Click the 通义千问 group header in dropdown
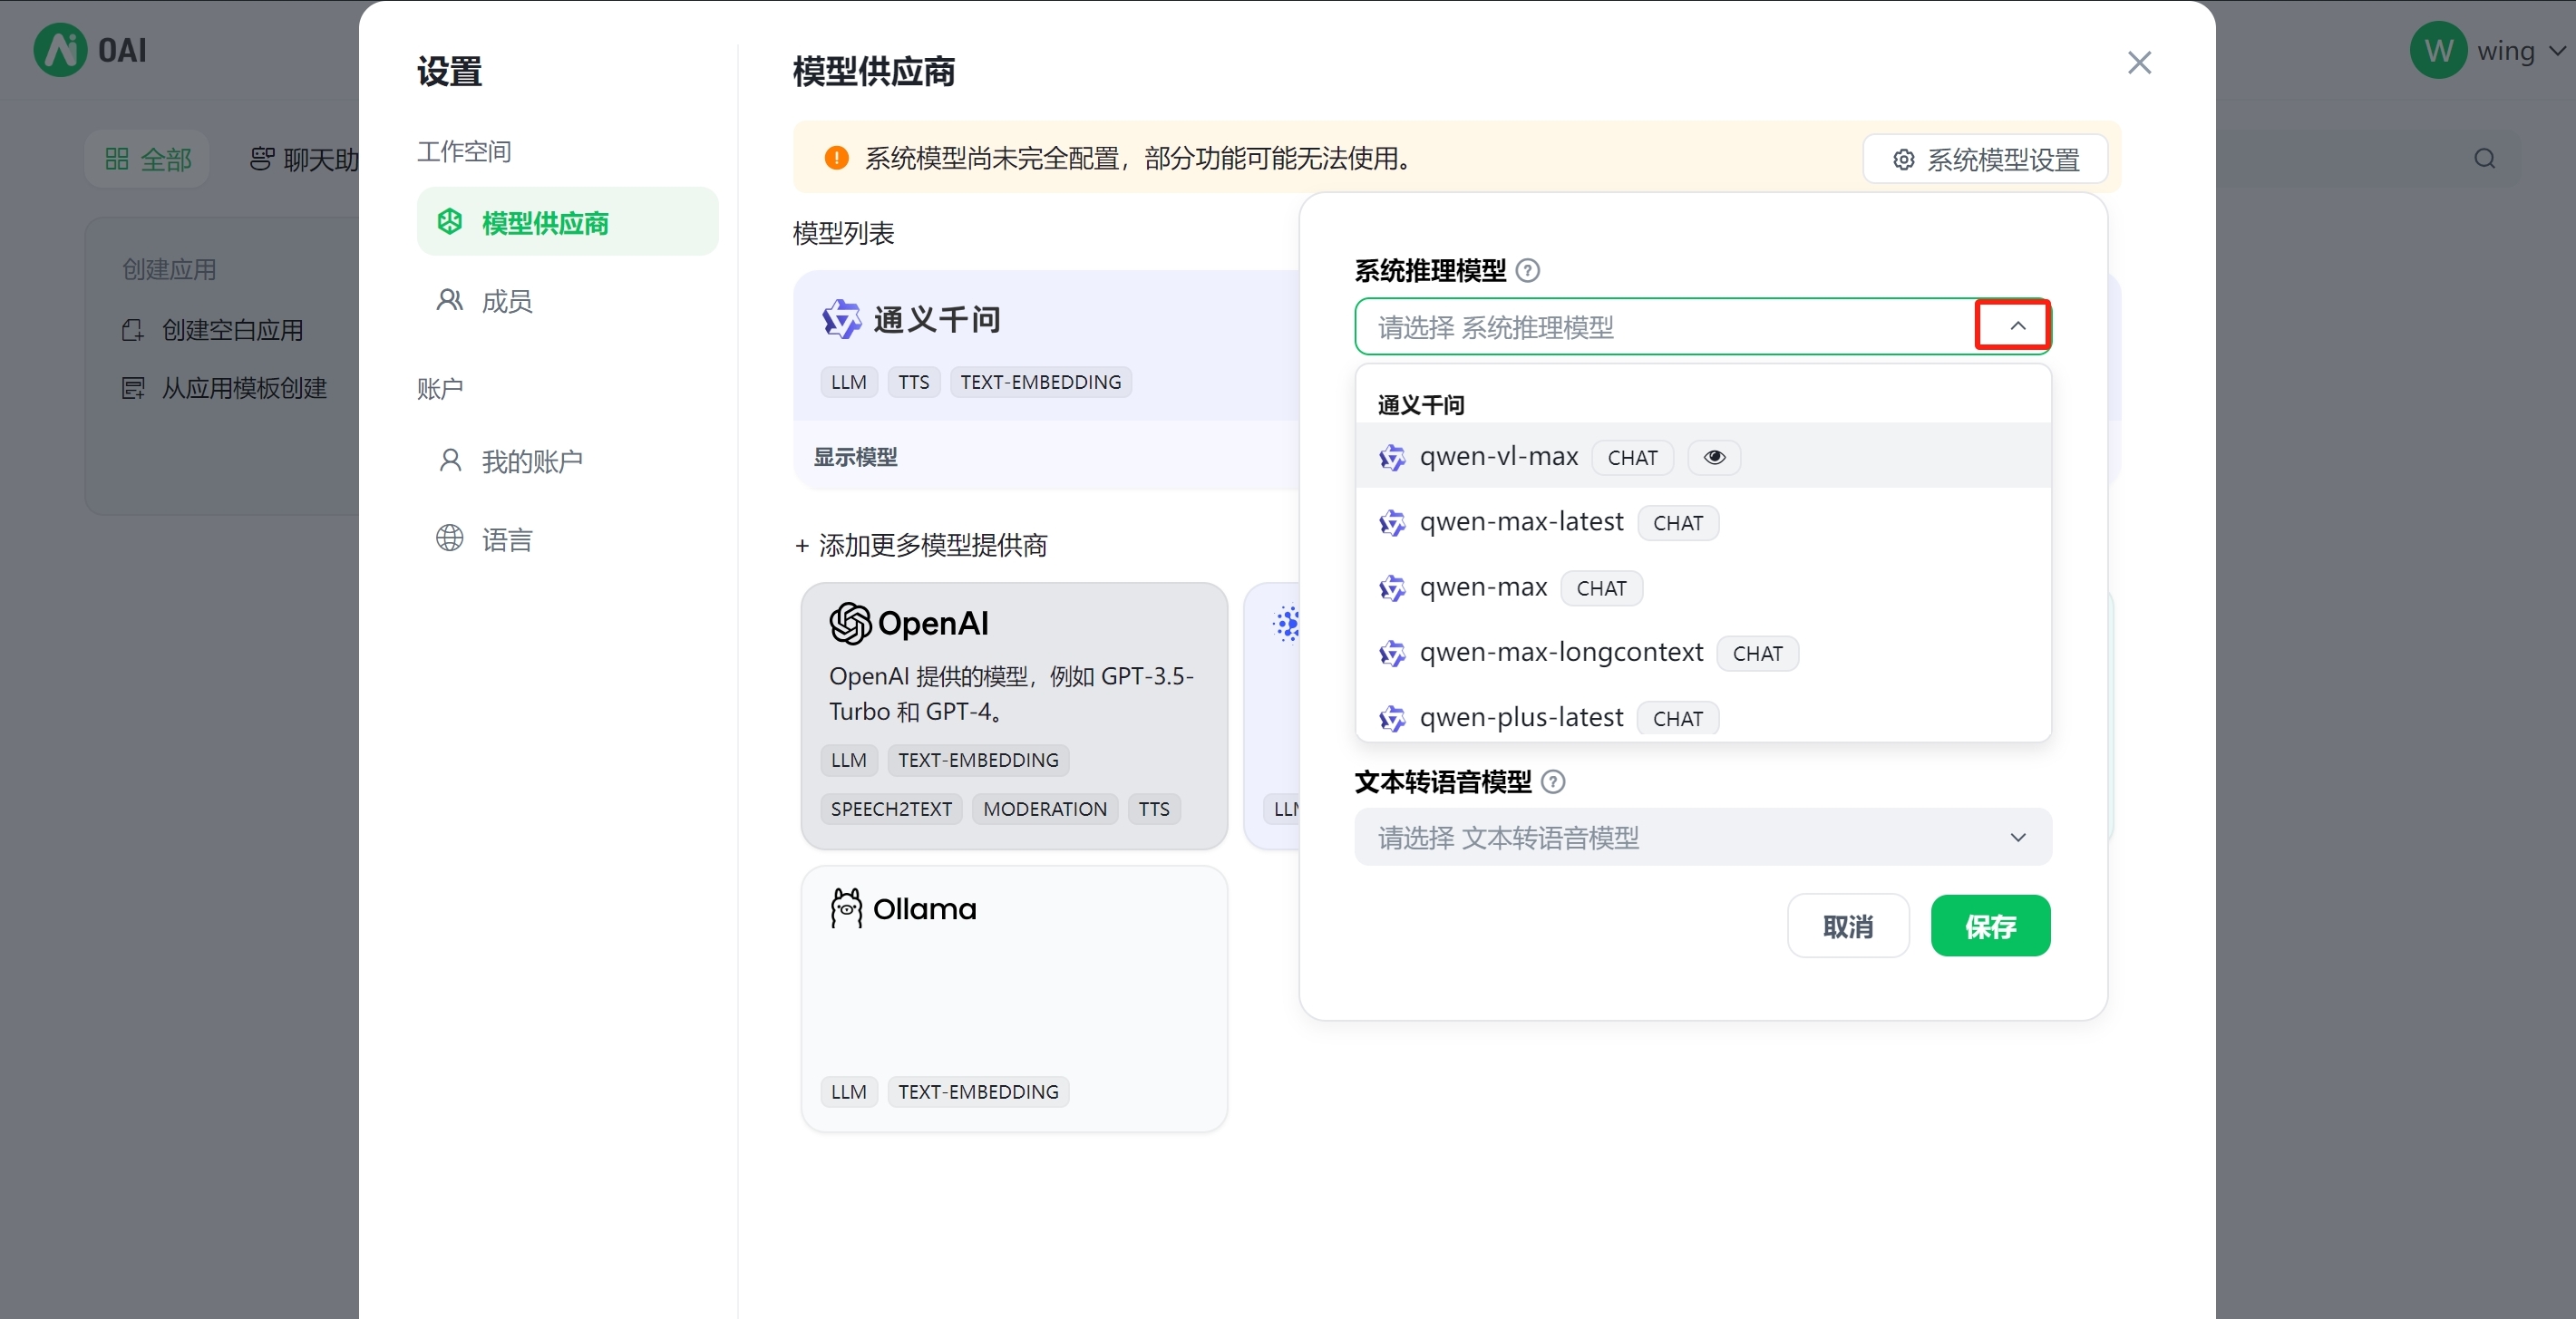 coord(1420,405)
